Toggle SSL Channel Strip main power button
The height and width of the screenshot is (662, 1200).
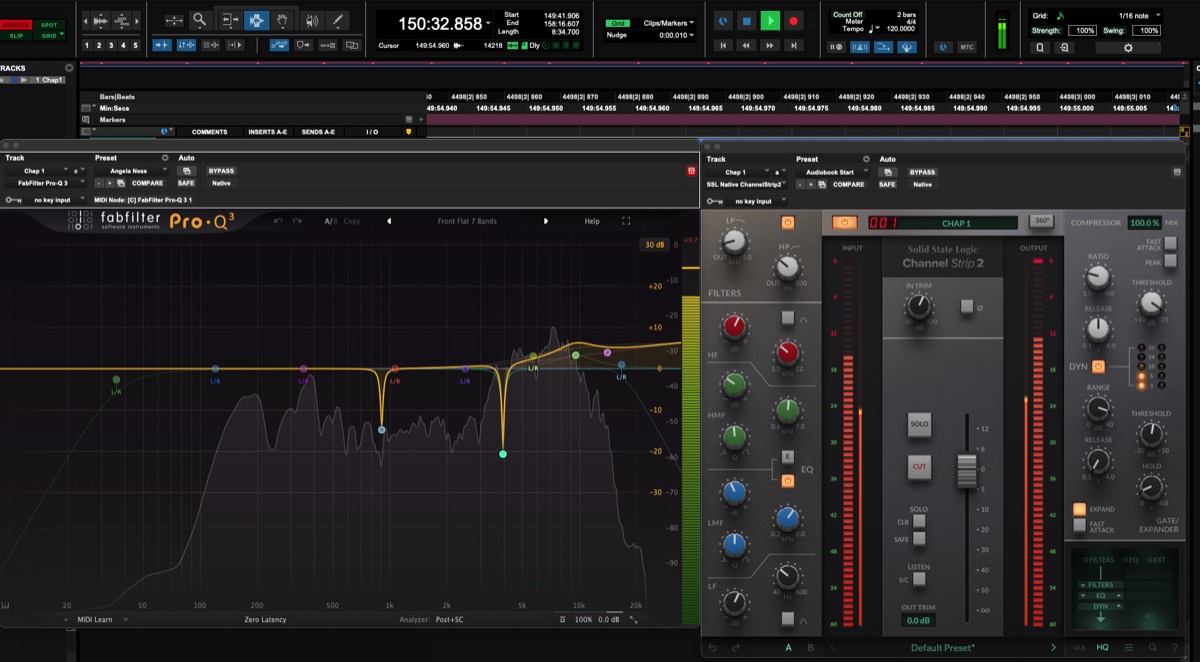pos(845,222)
